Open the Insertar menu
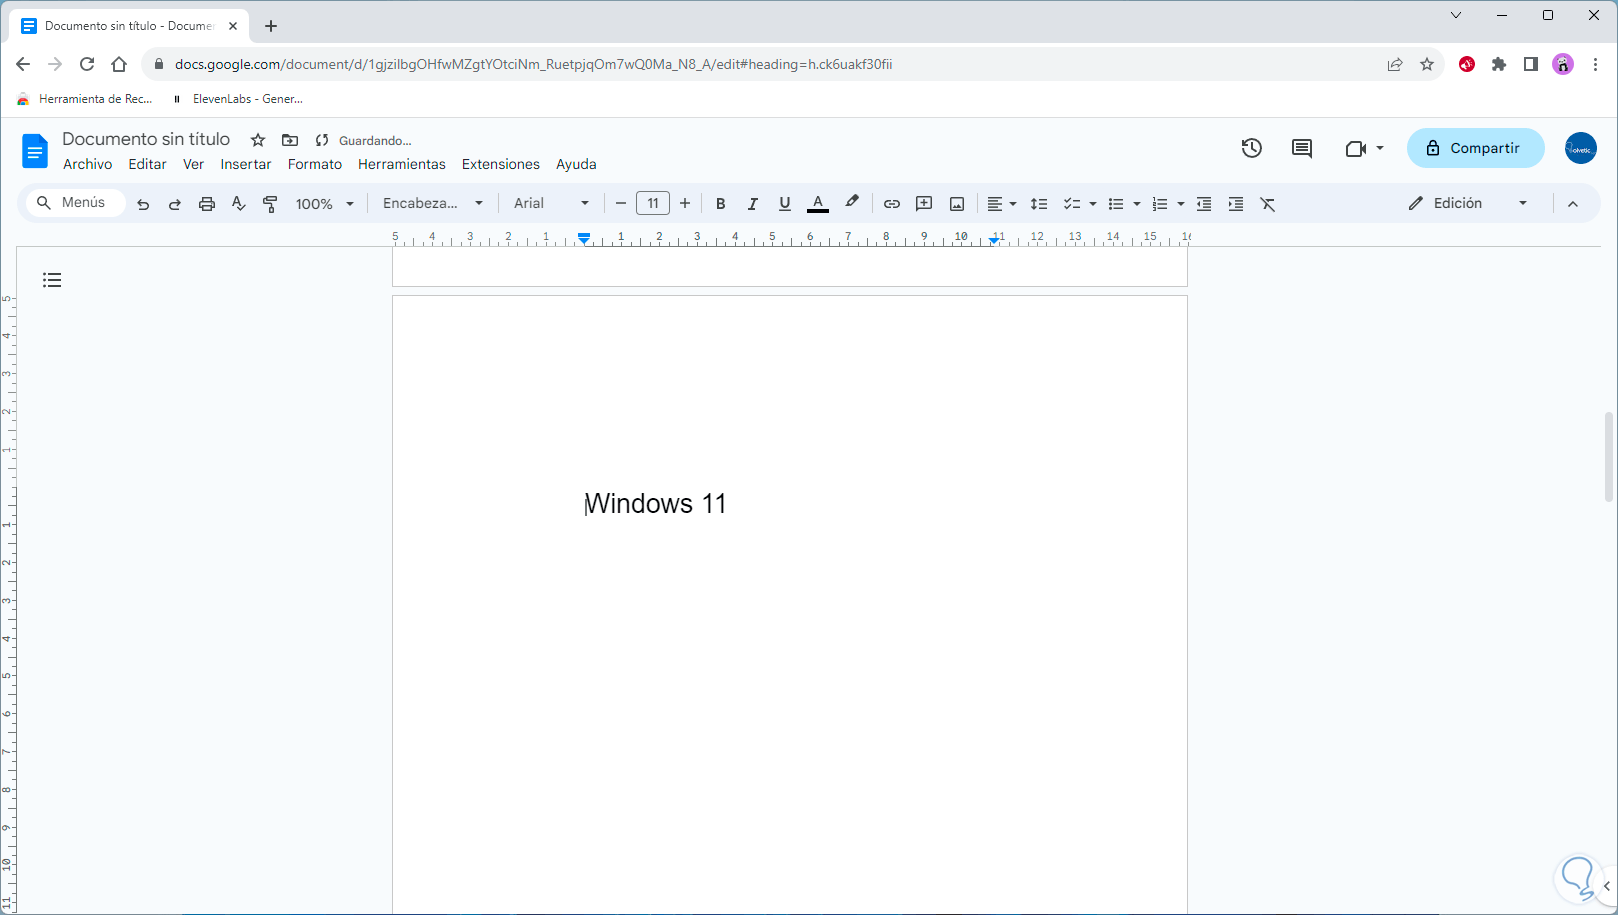Image resolution: width=1618 pixels, height=915 pixels. click(x=246, y=164)
